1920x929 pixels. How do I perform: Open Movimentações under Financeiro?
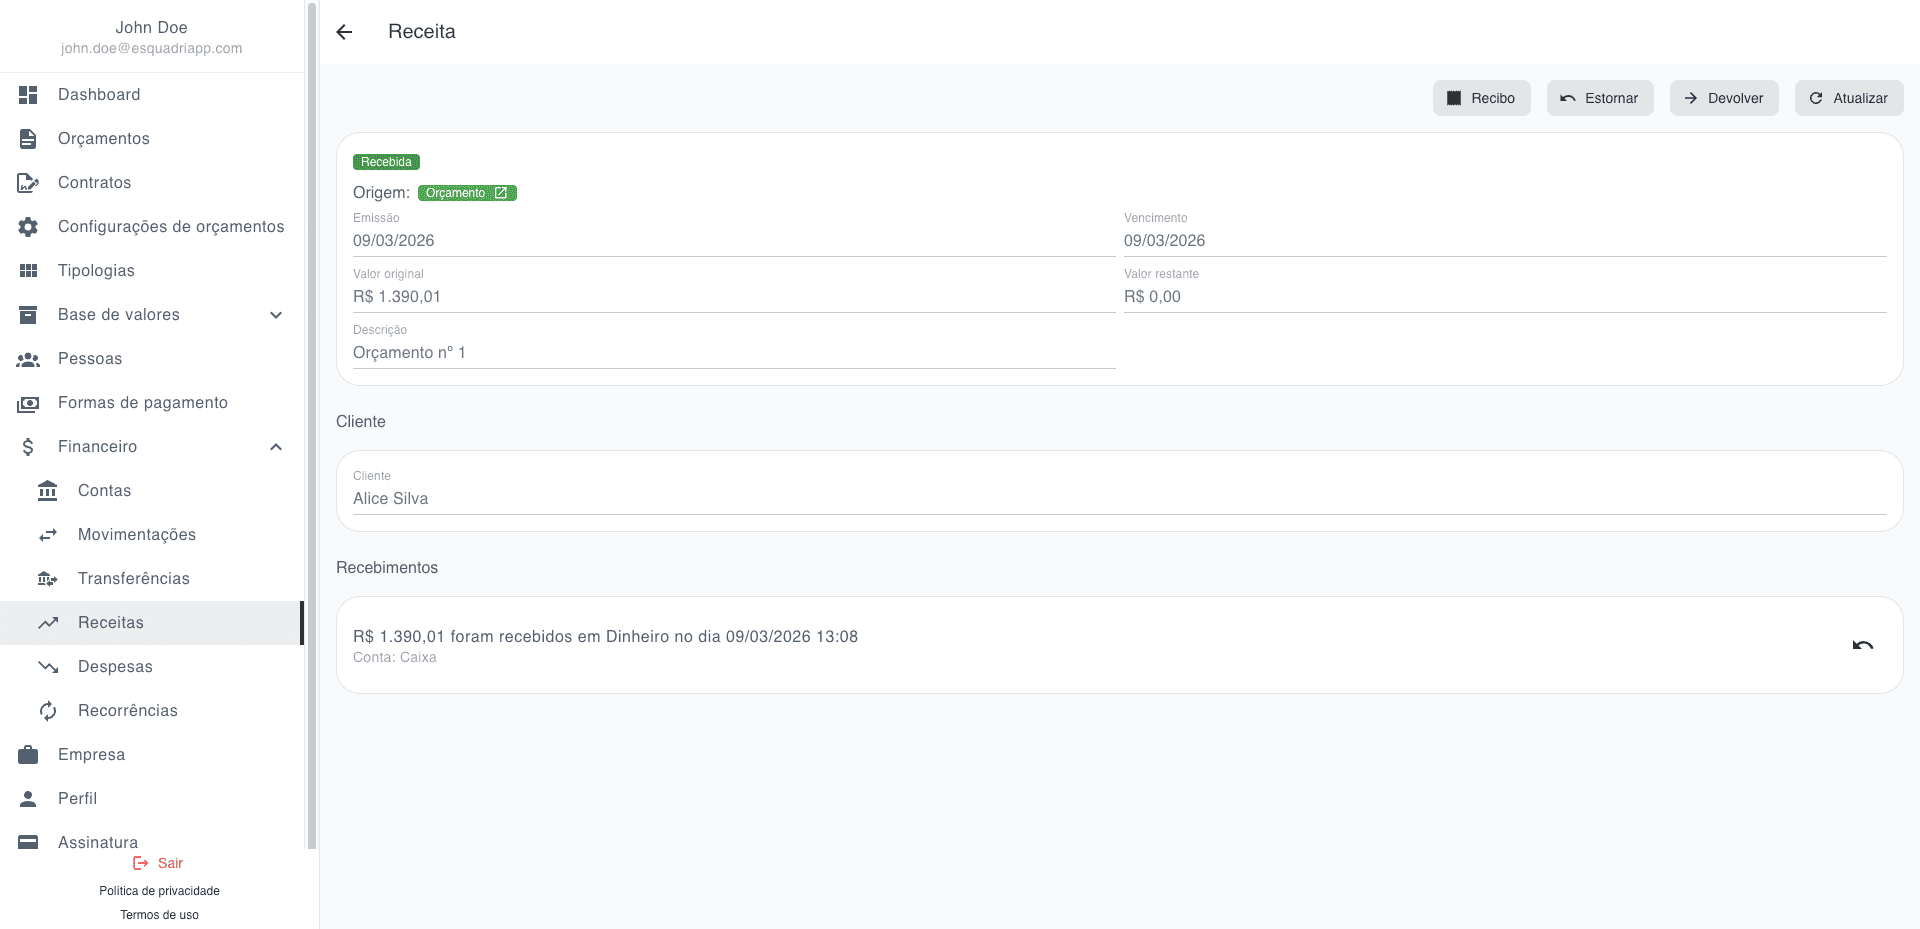150,535
